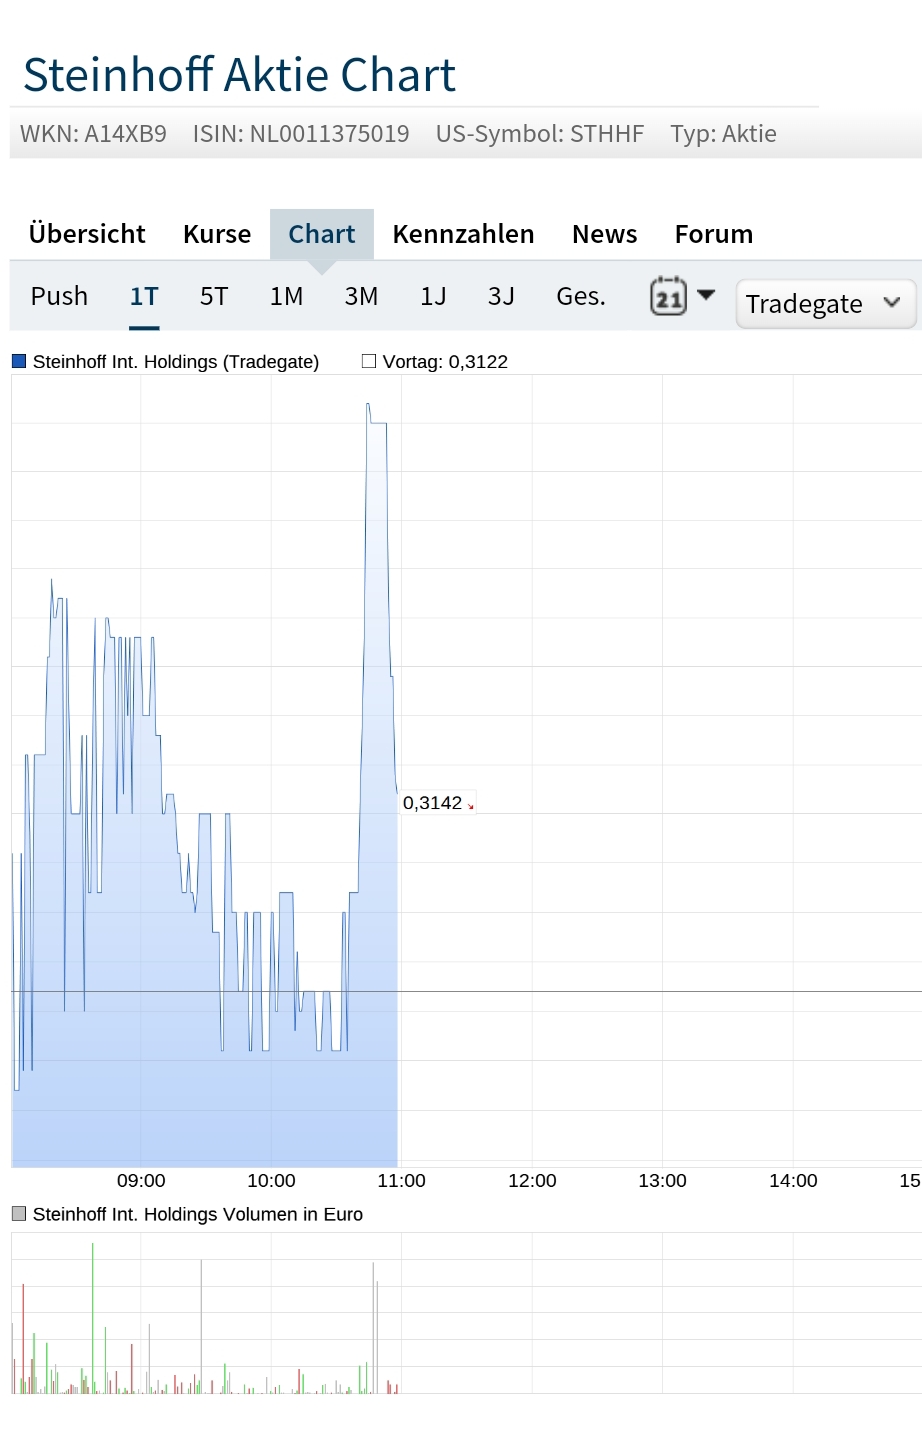922x1435 pixels.
Task: Expand the arrow beside the calendar icon
Action: [x=706, y=296]
